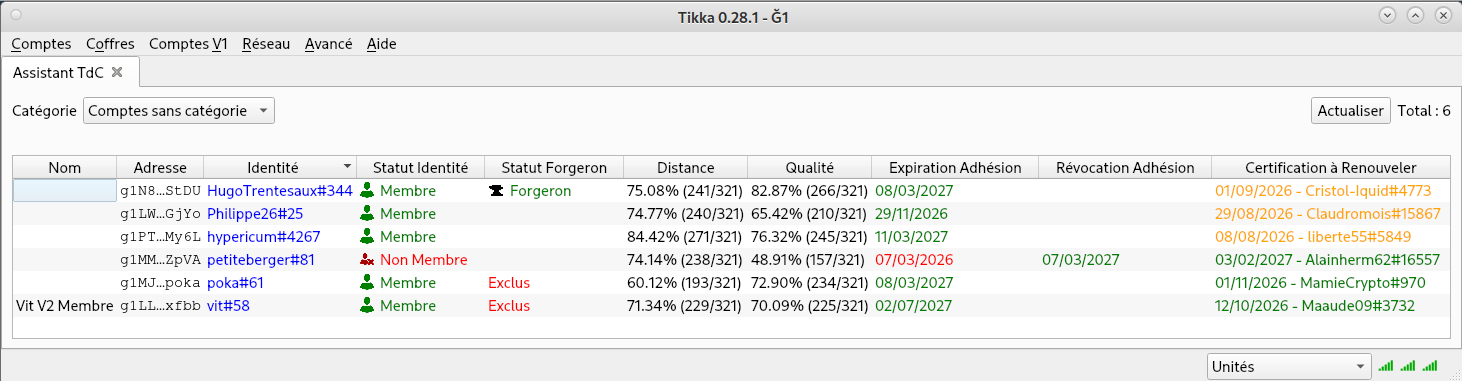
Task: Click the last network signal icon in status bar
Action: tap(1430, 366)
